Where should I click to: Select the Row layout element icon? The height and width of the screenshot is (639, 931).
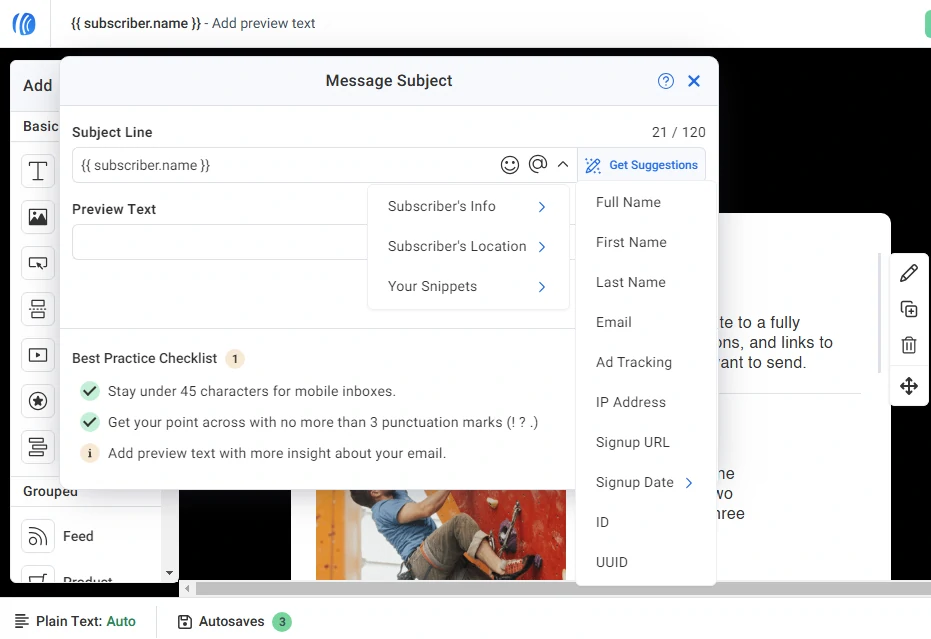(38, 447)
